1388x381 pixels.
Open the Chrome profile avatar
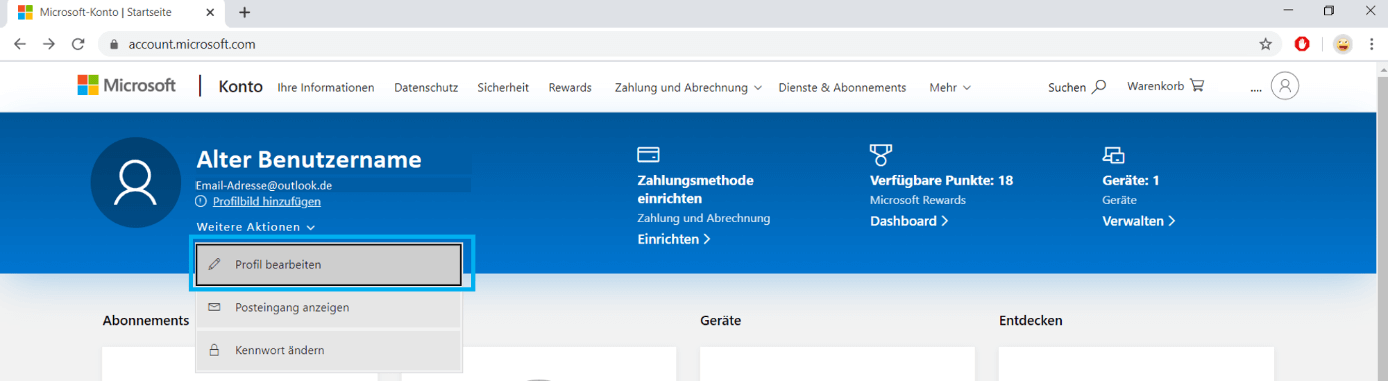[x=1343, y=44]
